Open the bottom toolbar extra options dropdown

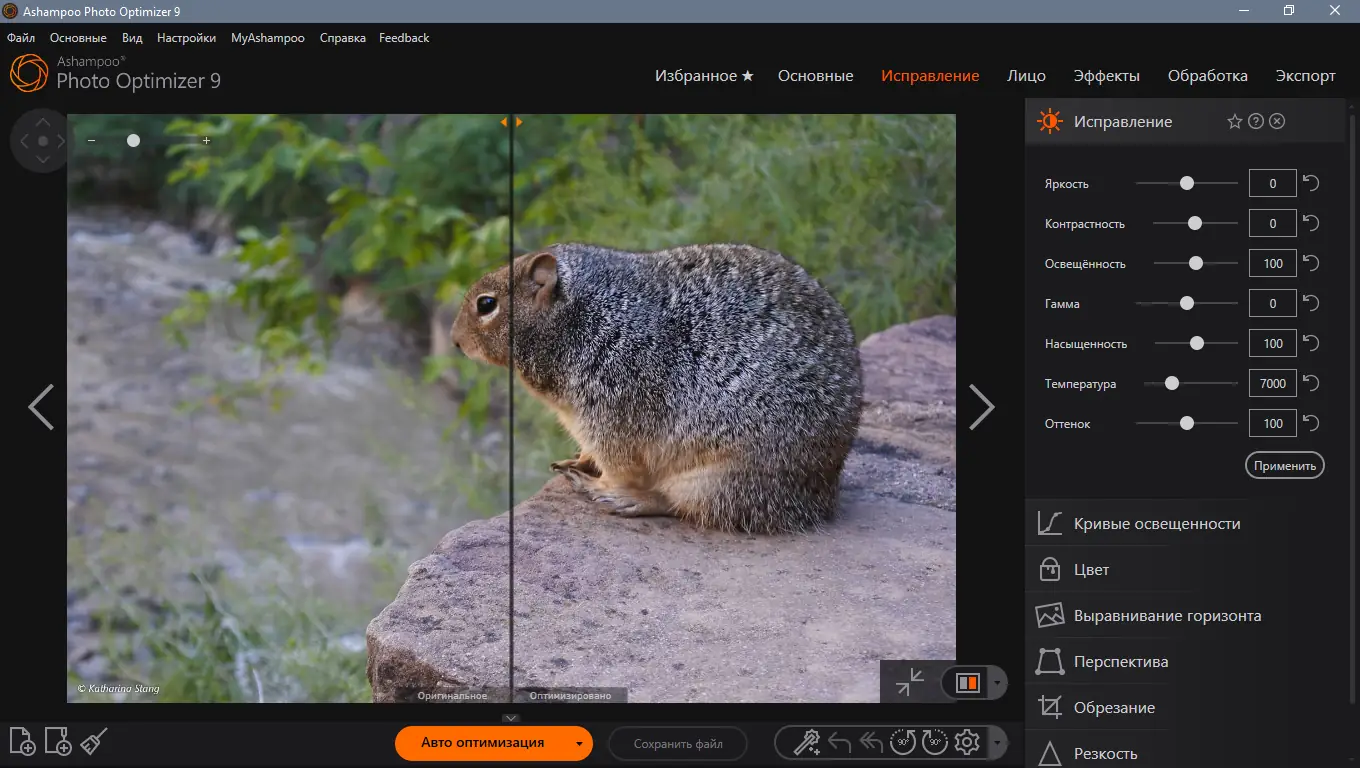click(997, 743)
